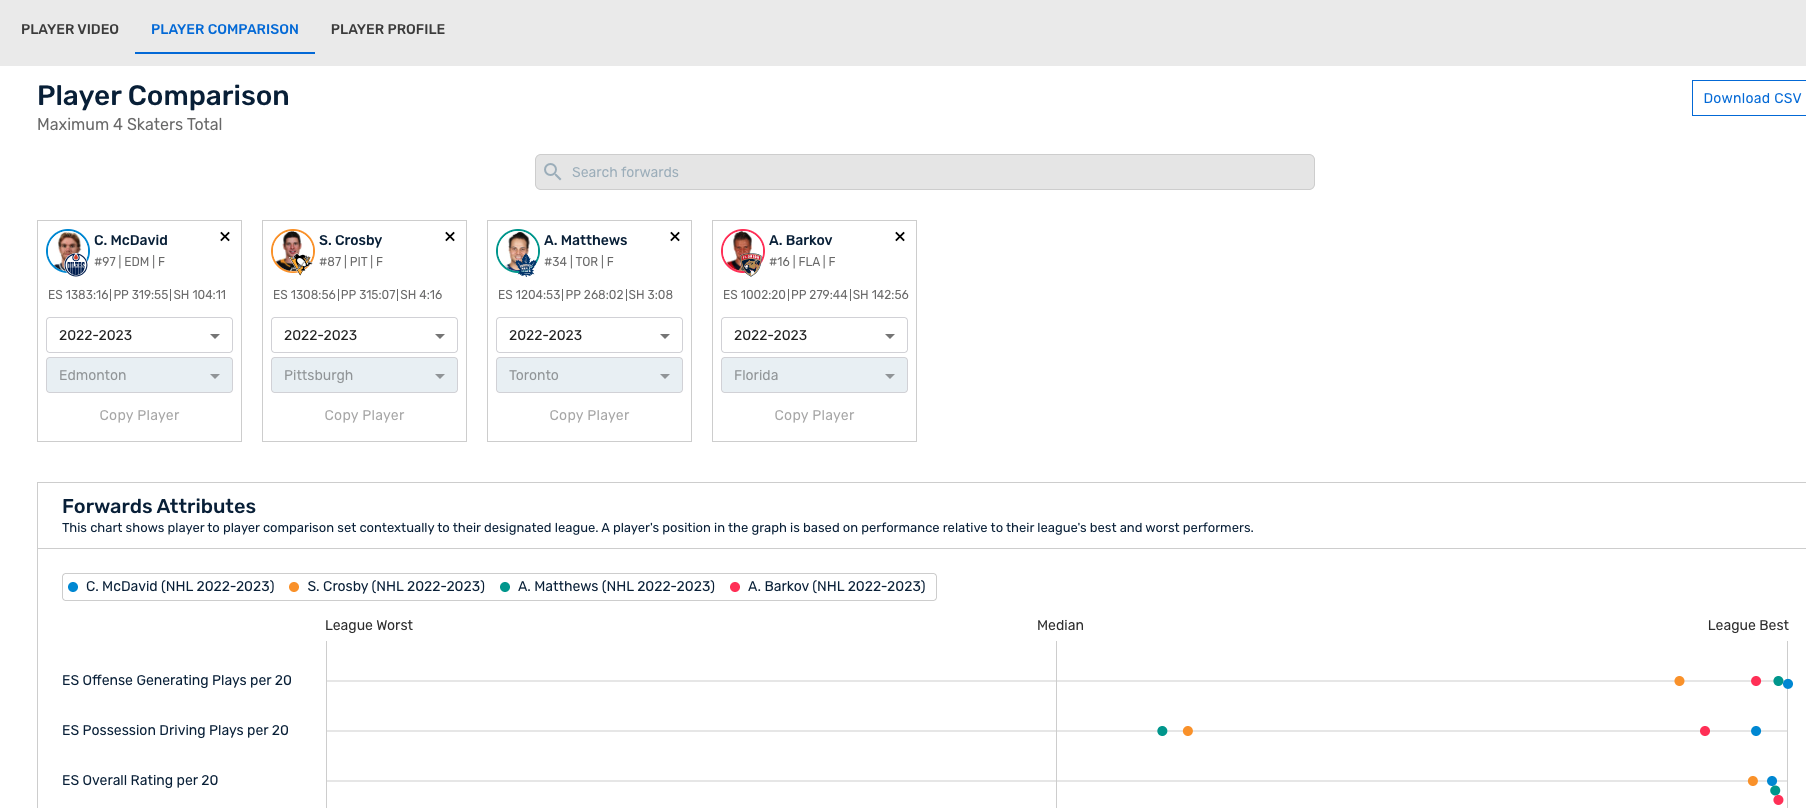Remove A. Matthews card with X icon
Image resolution: width=1806 pixels, height=808 pixels.
click(x=675, y=237)
